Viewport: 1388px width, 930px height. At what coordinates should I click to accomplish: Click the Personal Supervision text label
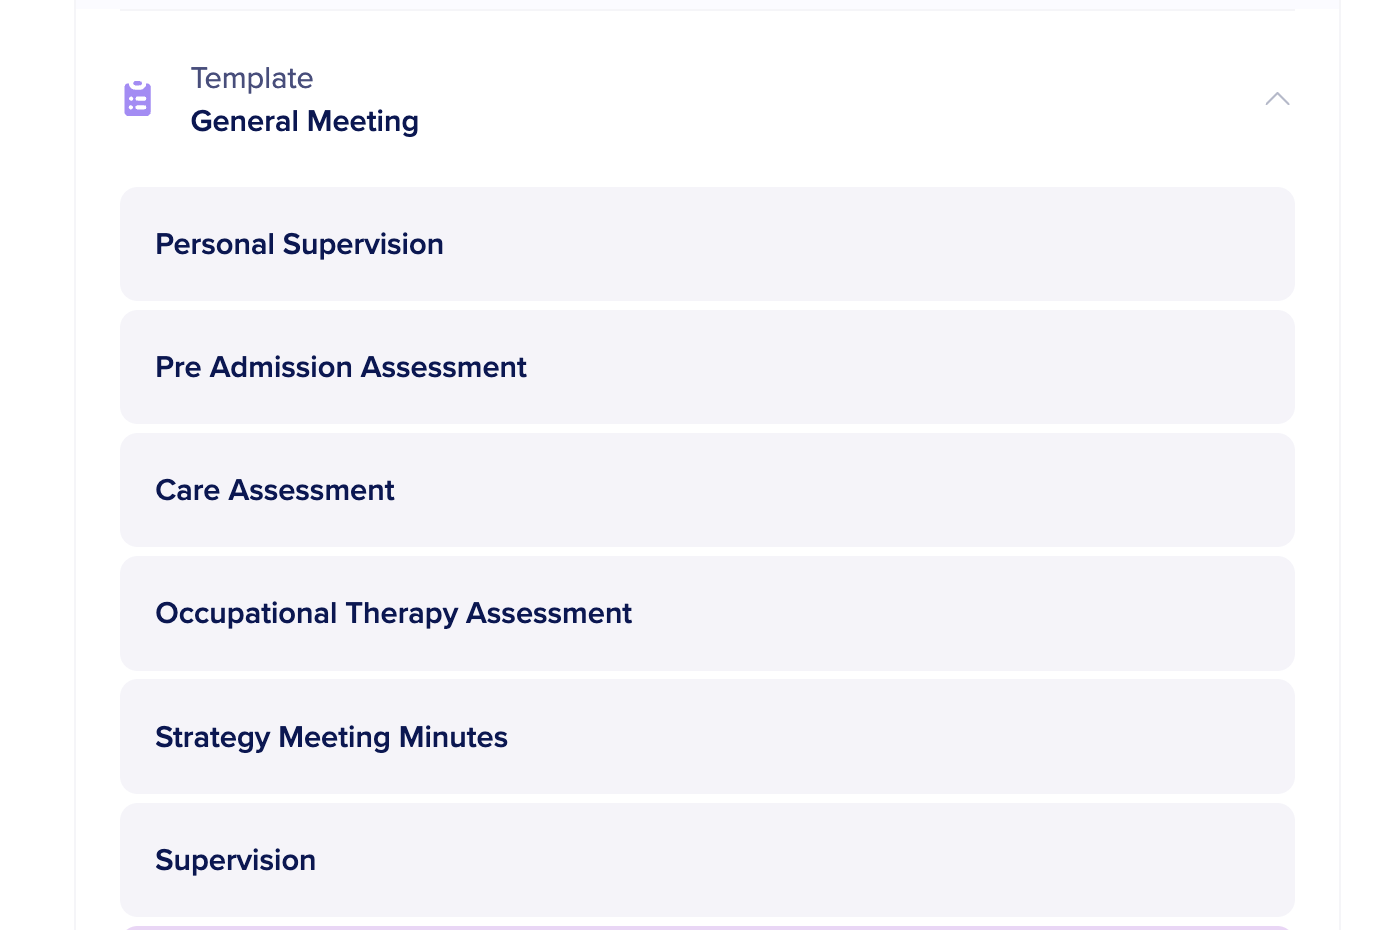[x=299, y=244]
